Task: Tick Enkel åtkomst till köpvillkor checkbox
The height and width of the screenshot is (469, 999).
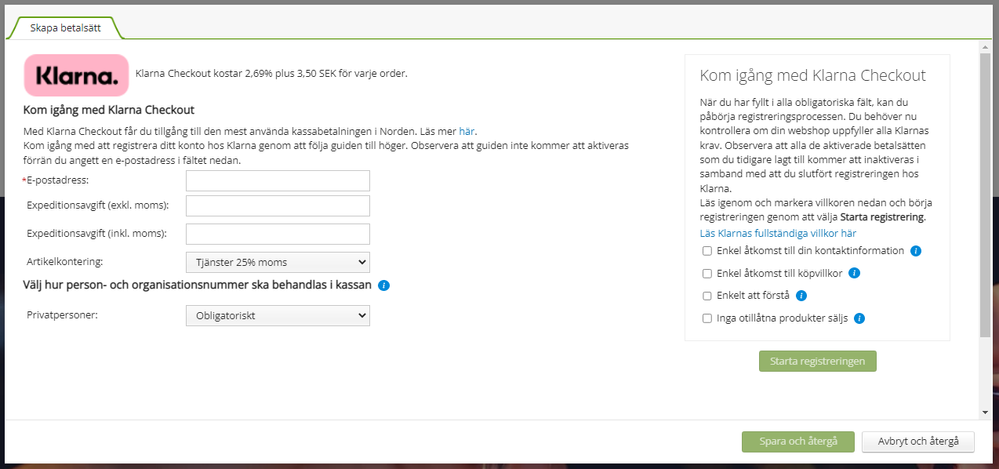Action: [x=707, y=273]
